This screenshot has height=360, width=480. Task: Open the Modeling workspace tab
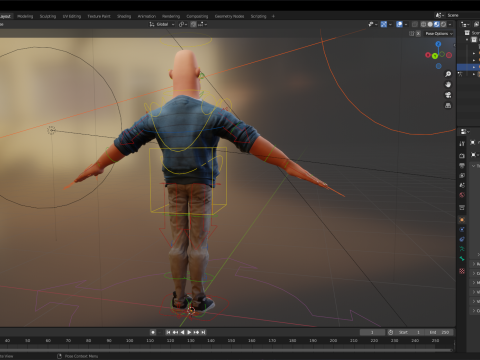click(25, 16)
